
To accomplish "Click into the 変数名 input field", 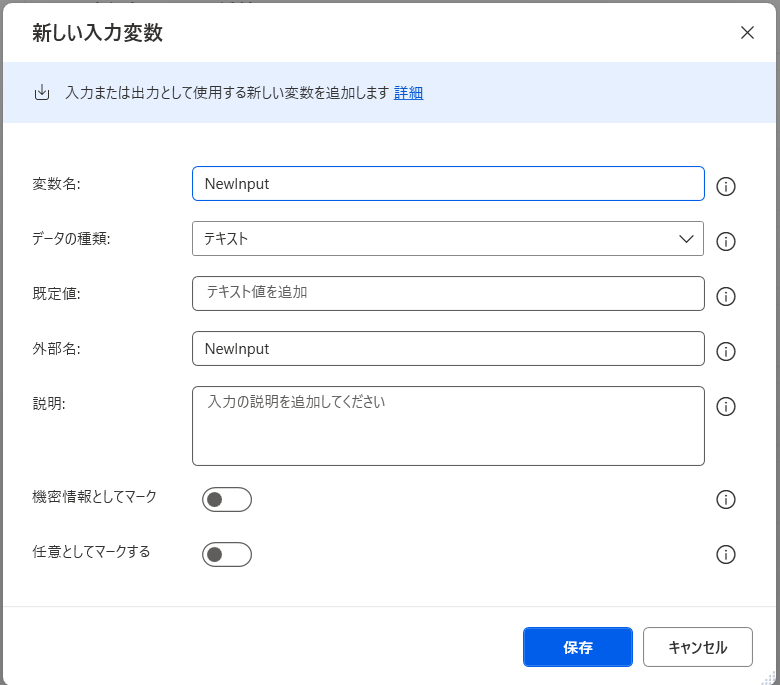I will point(448,184).
